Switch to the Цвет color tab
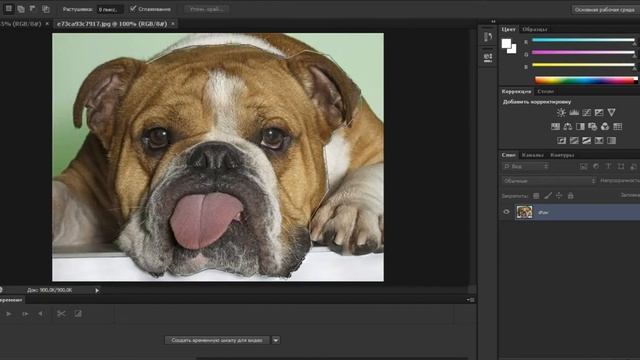Screen dimensions: 640x360 point(508,29)
